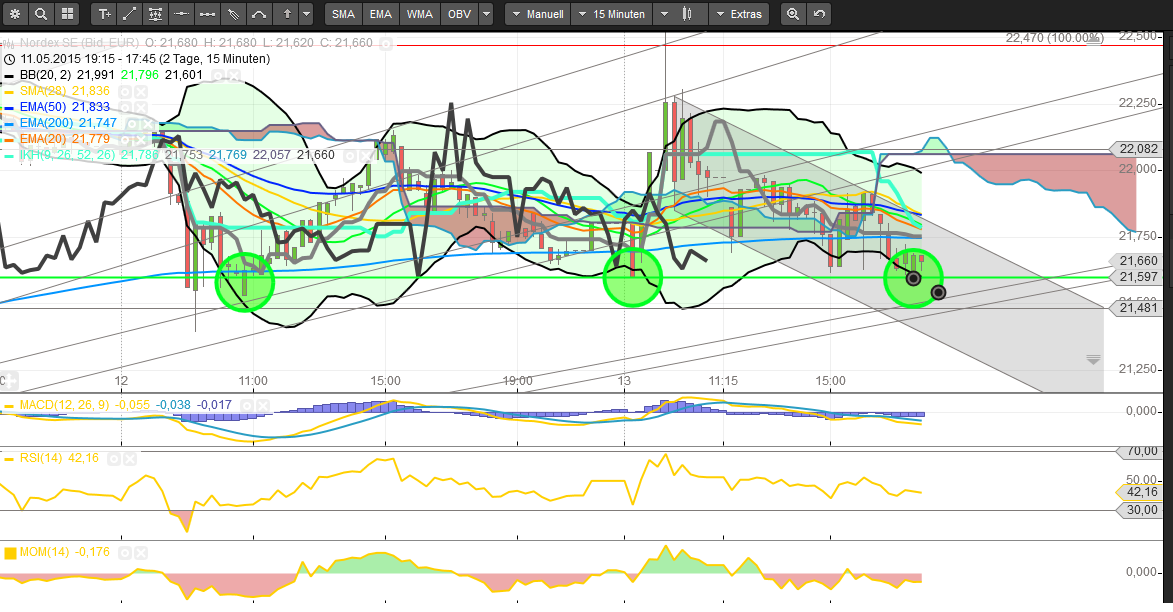Open settings for EMA(200) indicator
The image size is (1173, 612).
(x=132, y=123)
